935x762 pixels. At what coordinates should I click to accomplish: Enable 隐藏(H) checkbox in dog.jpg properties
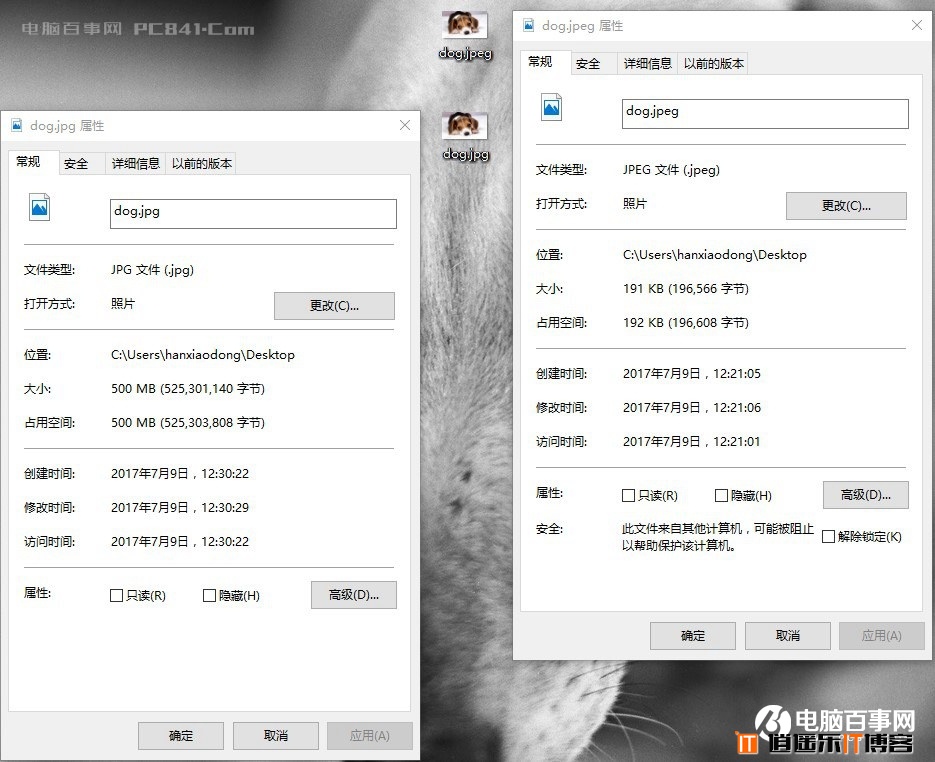click(209, 596)
